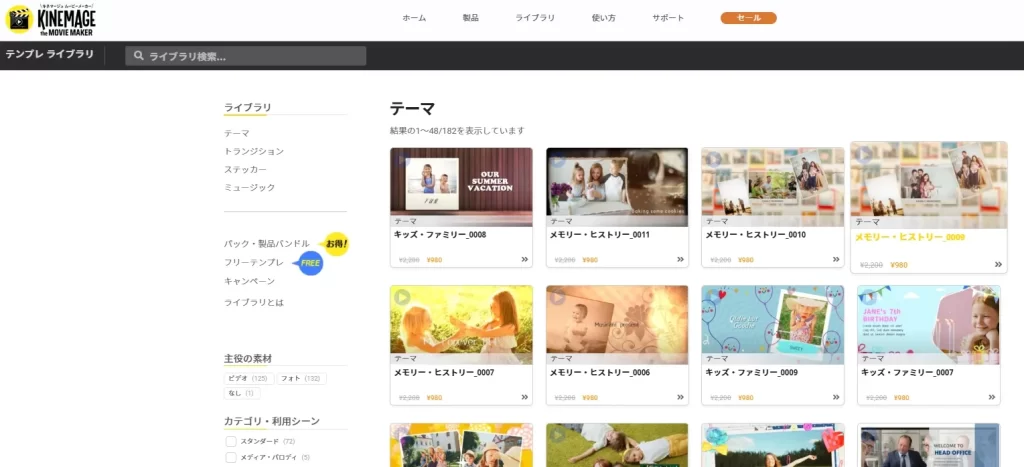Filter by フォト (132) material tag

[x=302, y=379]
